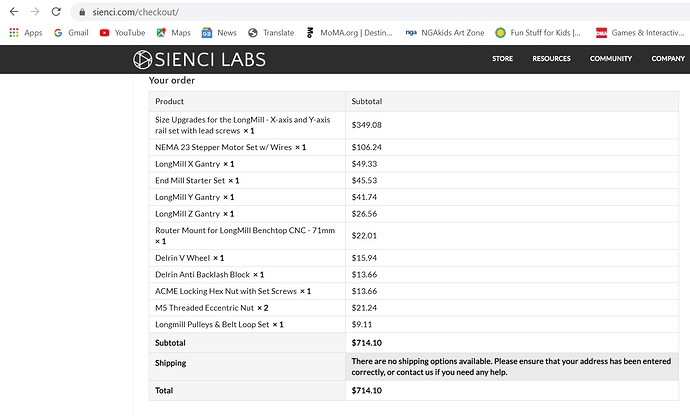Click Delrin Anti Backlash Block text
This screenshot has width=690, height=416.
[202, 275]
